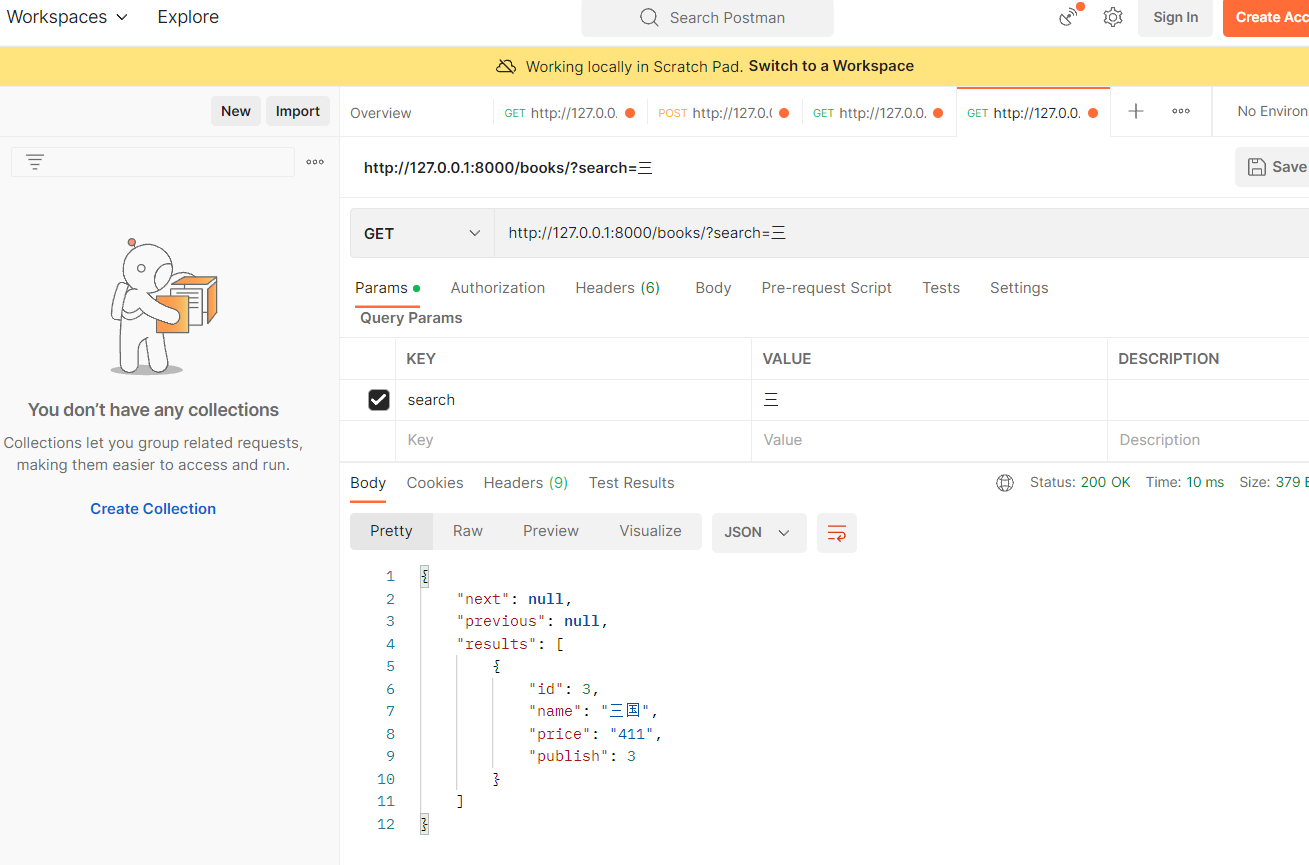Click the wrap lines icon in response
The height and width of the screenshot is (865, 1309).
coord(837,533)
